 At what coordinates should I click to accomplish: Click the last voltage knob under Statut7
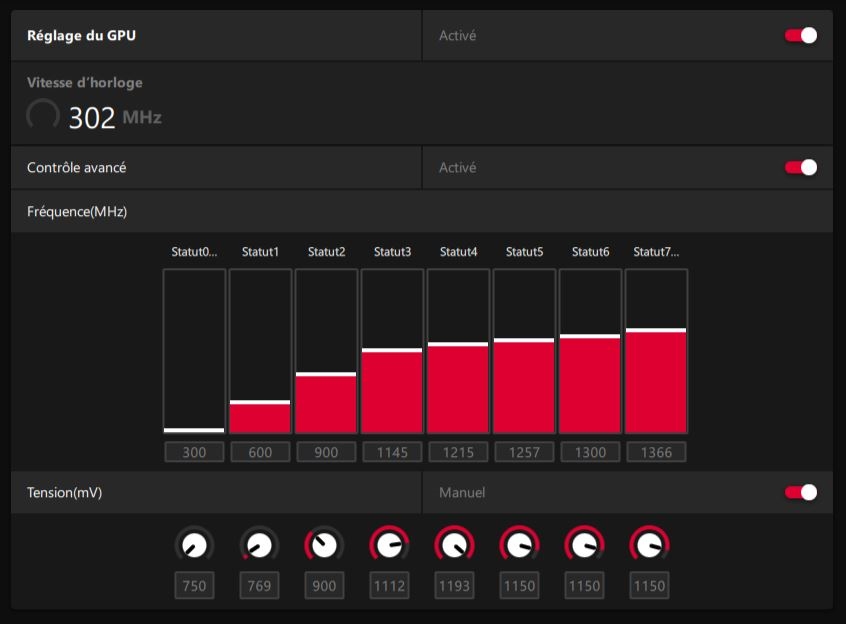pyautogui.click(x=649, y=545)
